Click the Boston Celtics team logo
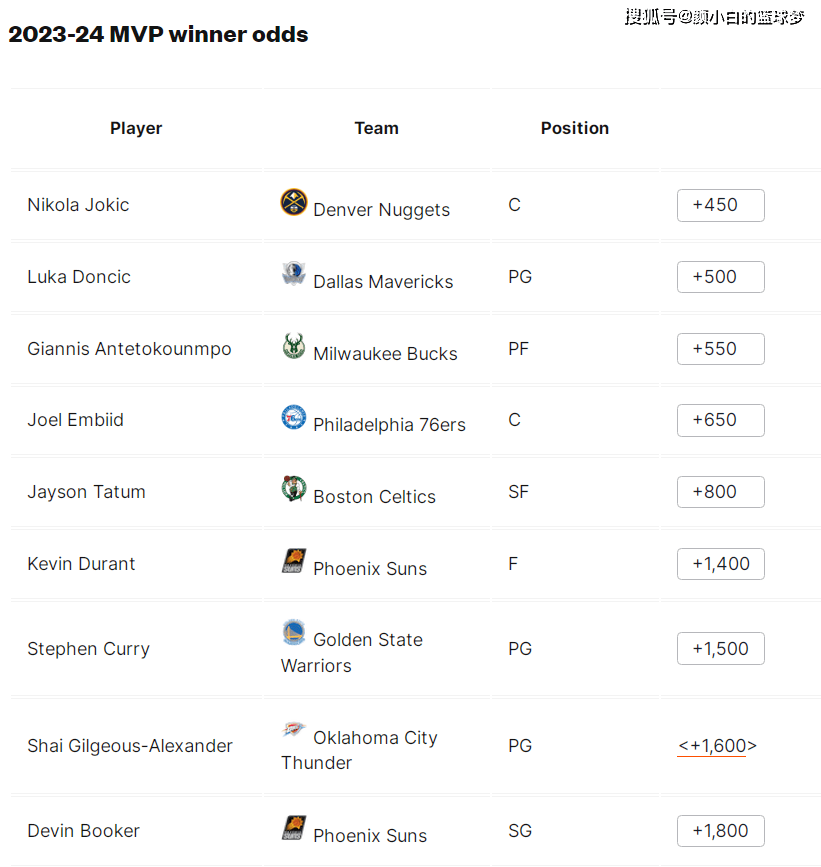The height and width of the screenshot is (867, 821). click(x=293, y=490)
